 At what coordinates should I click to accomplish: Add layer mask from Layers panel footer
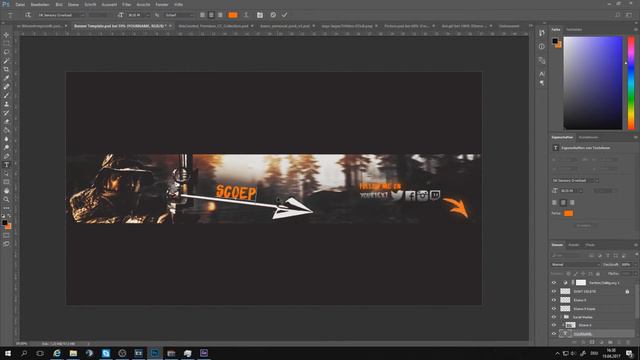pyautogui.click(x=592, y=342)
